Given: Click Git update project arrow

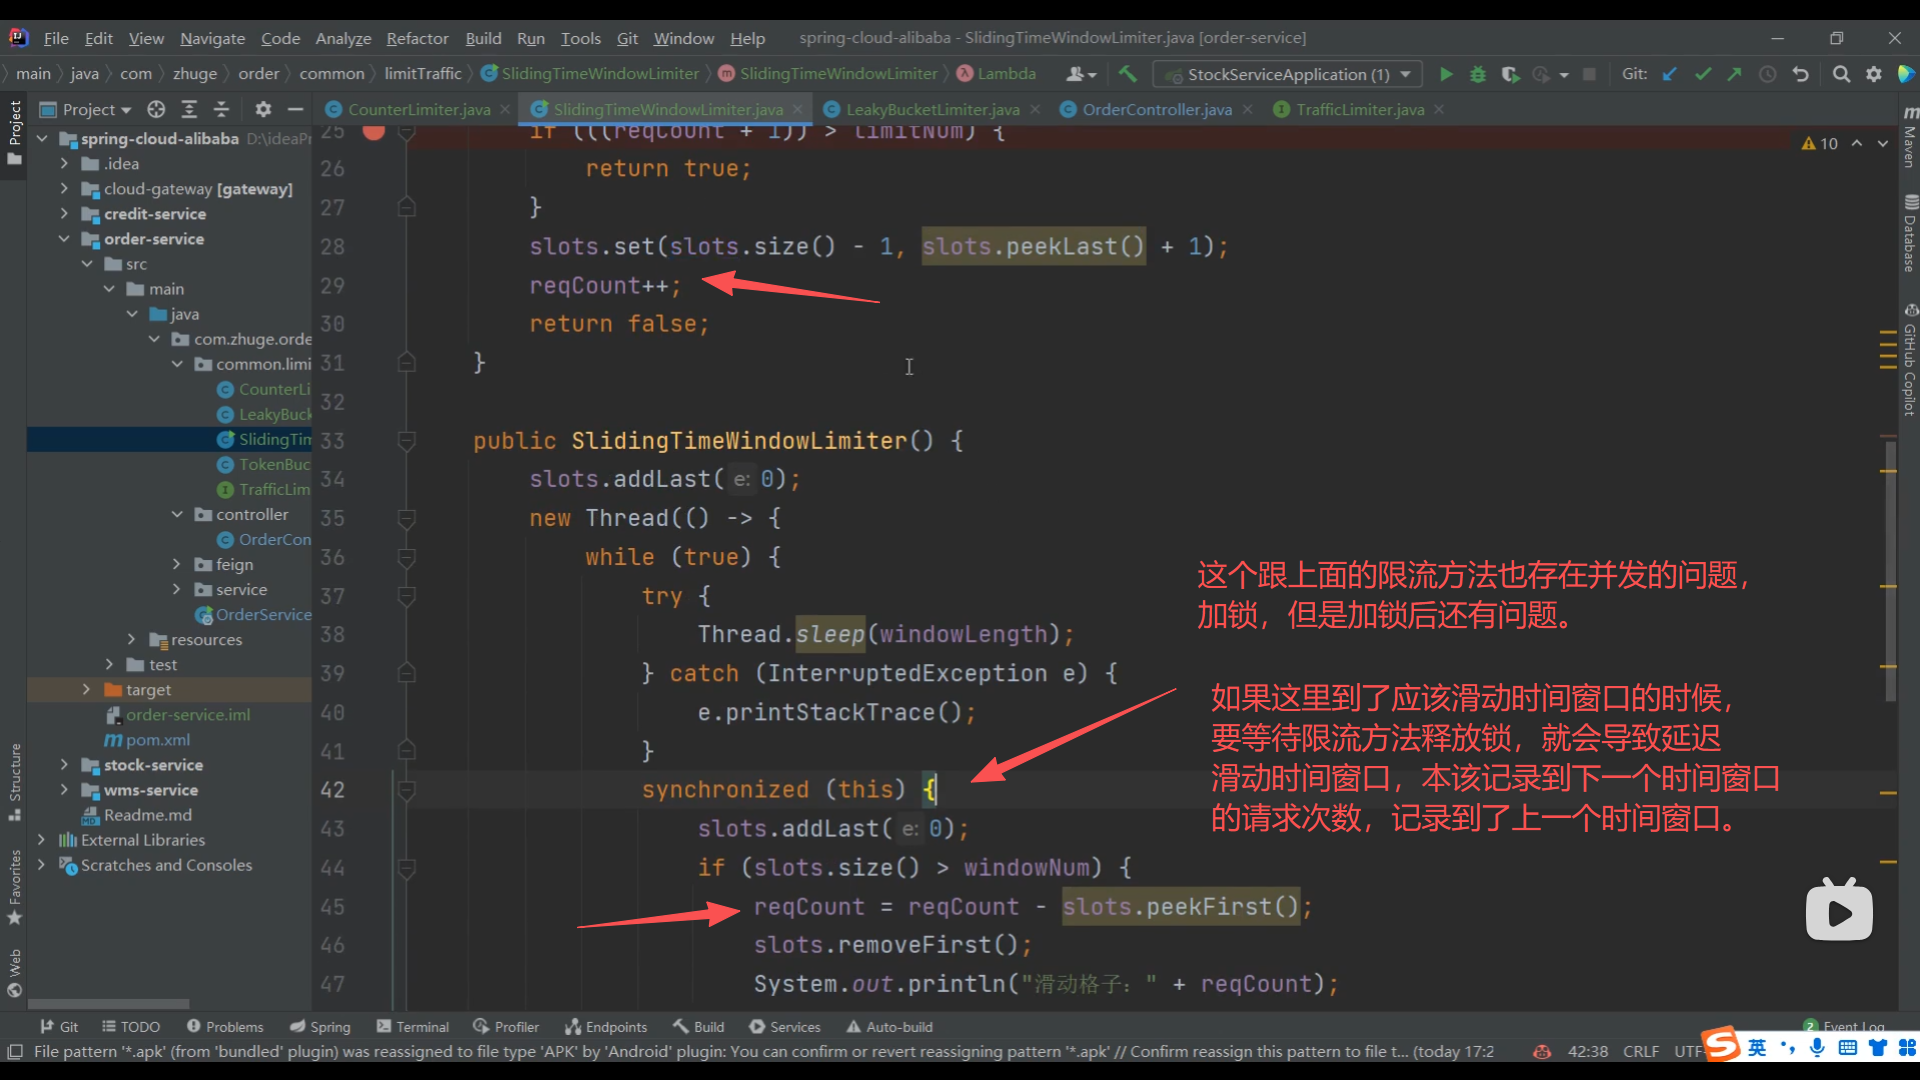Looking at the screenshot, I should (x=1670, y=74).
